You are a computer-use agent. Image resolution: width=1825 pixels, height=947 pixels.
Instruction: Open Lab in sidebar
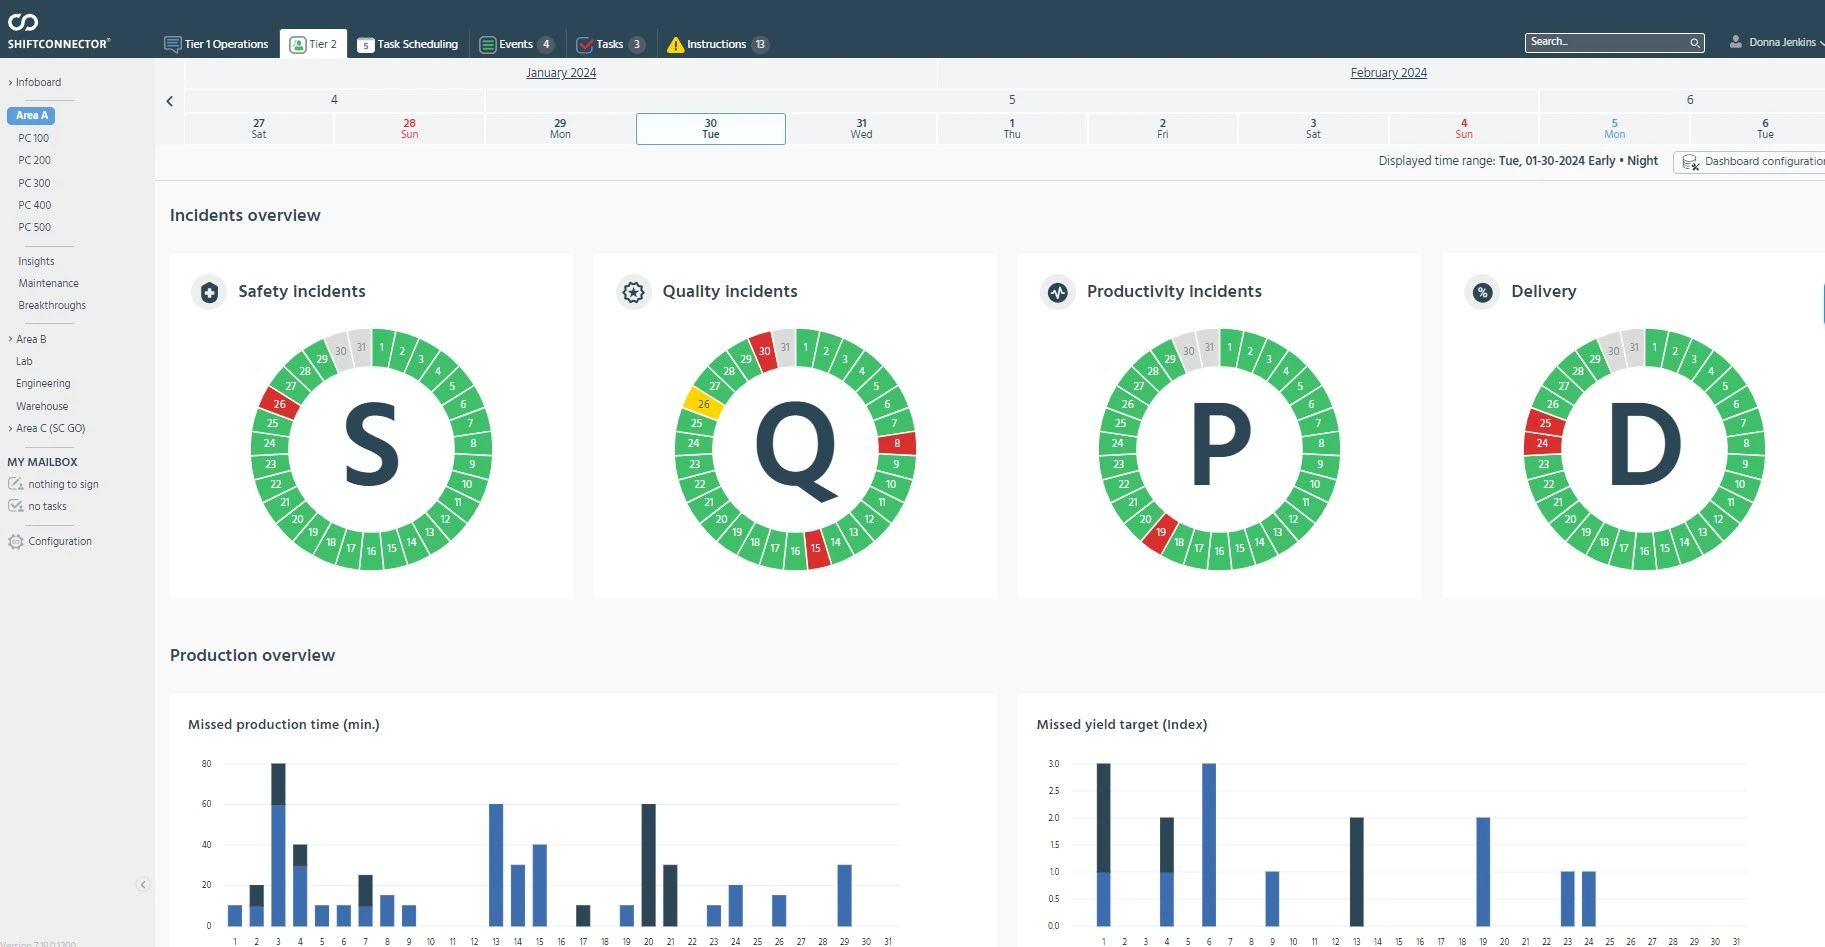24,361
